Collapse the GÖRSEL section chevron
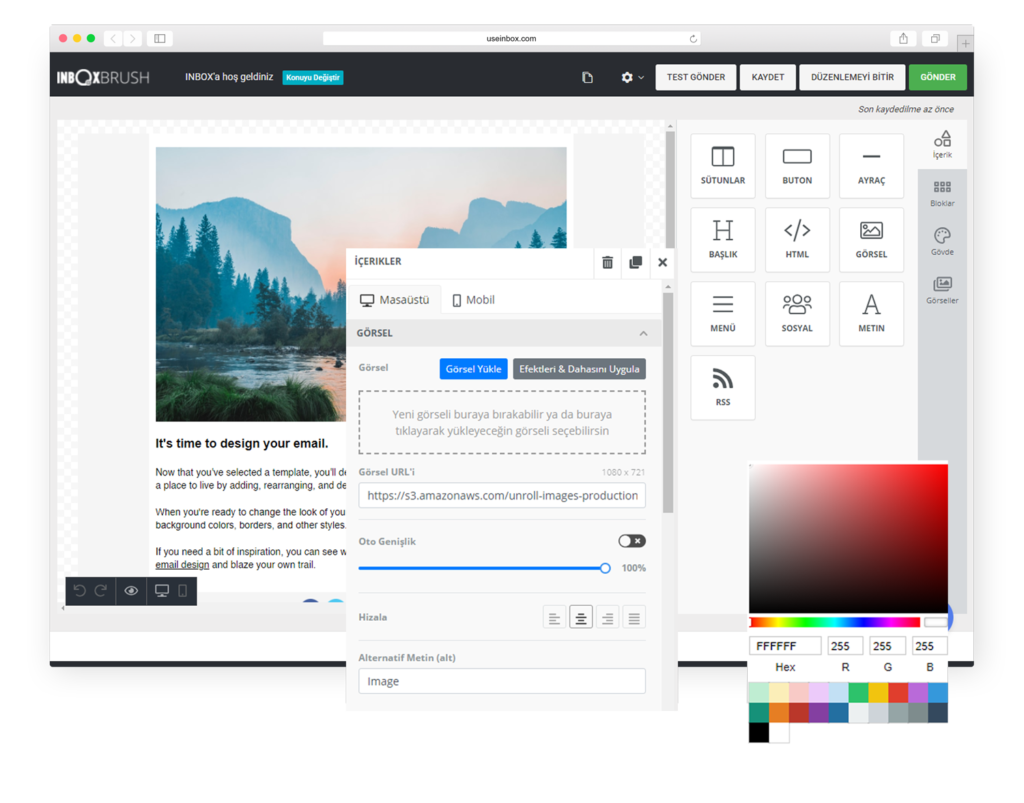The image size is (1024, 803). [643, 333]
